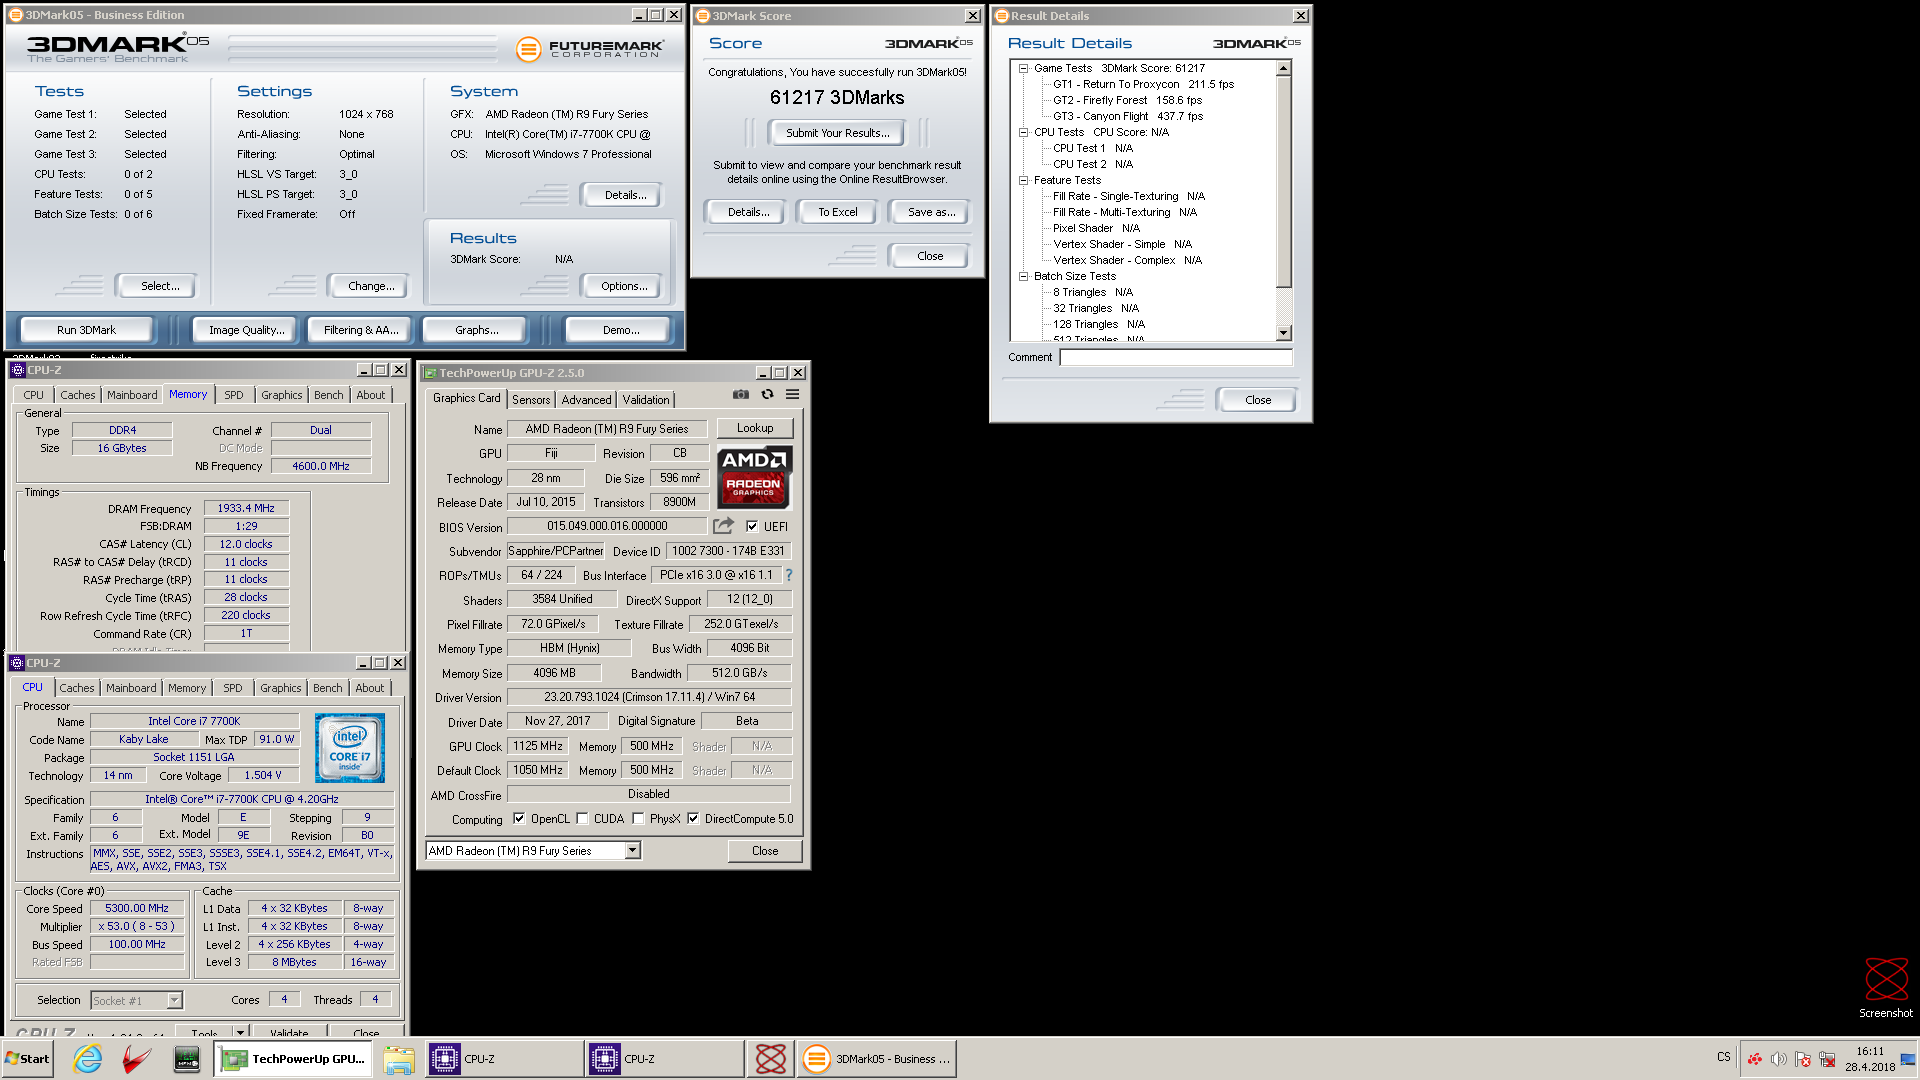Click the CS language indicator

click(x=1724, y=1057)
